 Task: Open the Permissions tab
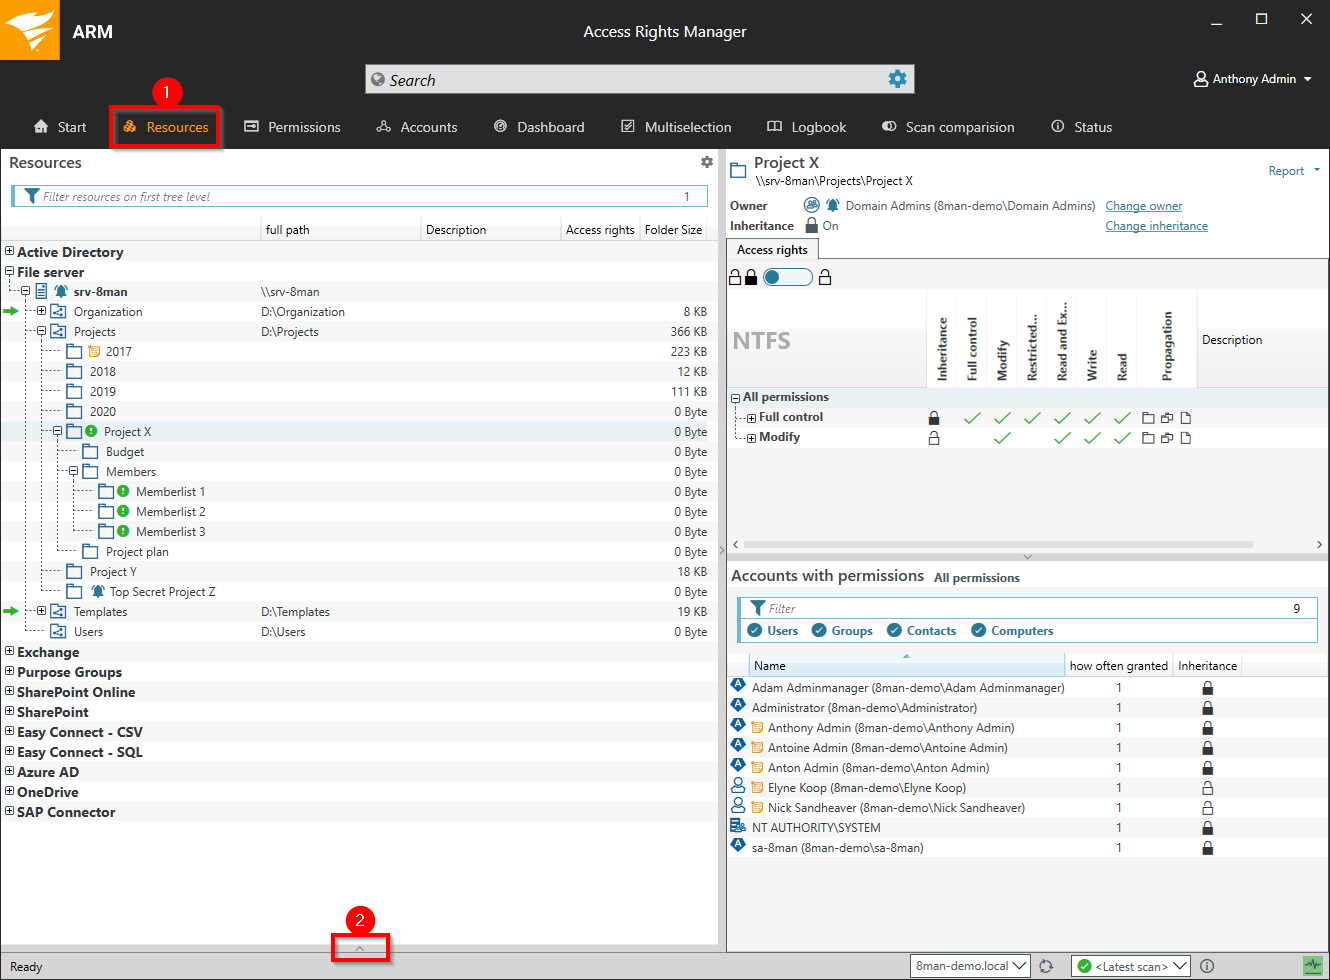[293, 127]
